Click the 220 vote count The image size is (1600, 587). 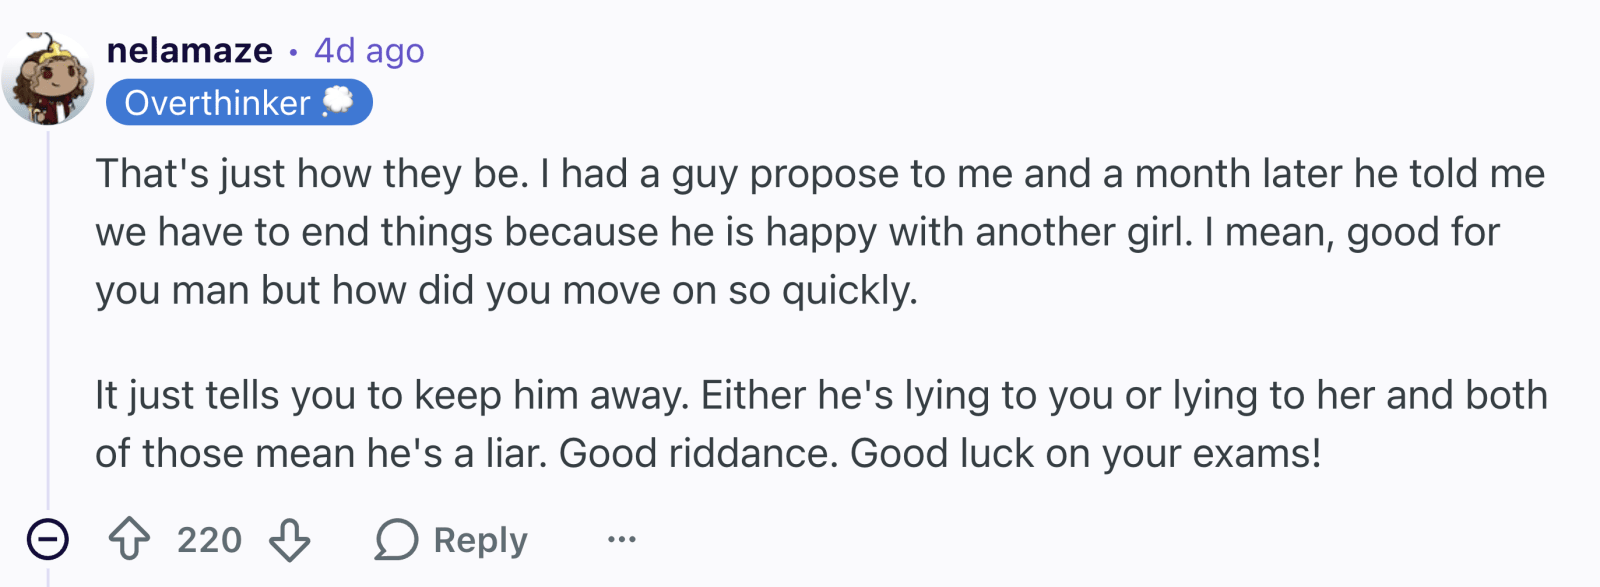[x=209, y=540]
